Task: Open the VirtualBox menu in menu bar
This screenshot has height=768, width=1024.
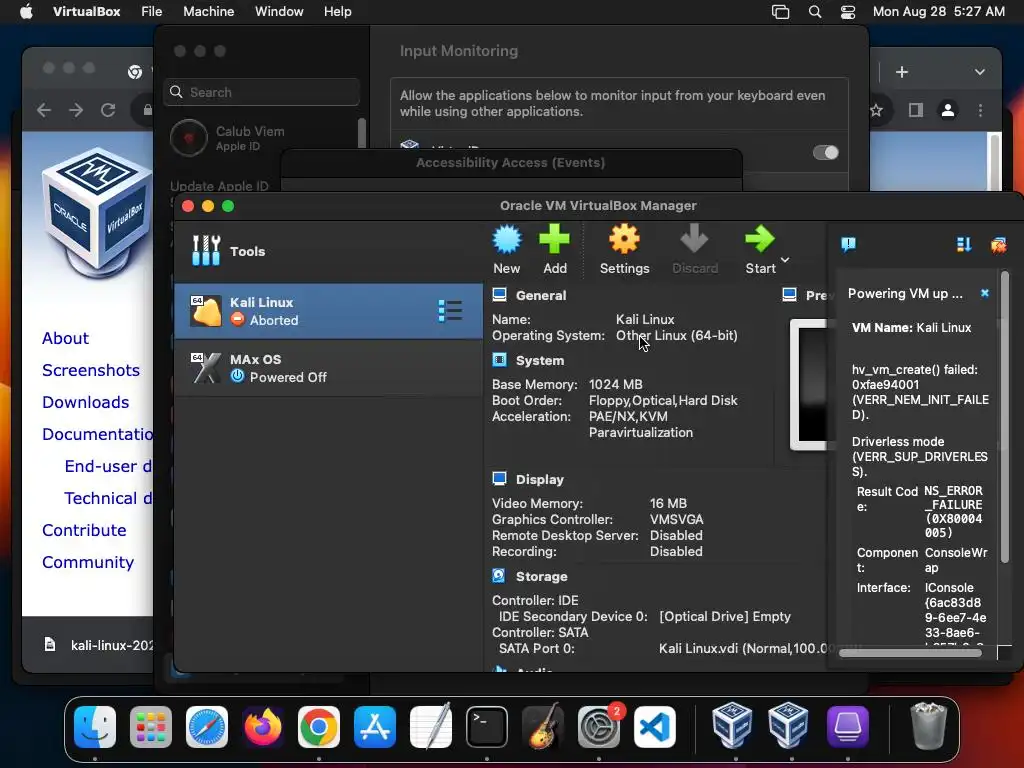Action: click(86, 12)
